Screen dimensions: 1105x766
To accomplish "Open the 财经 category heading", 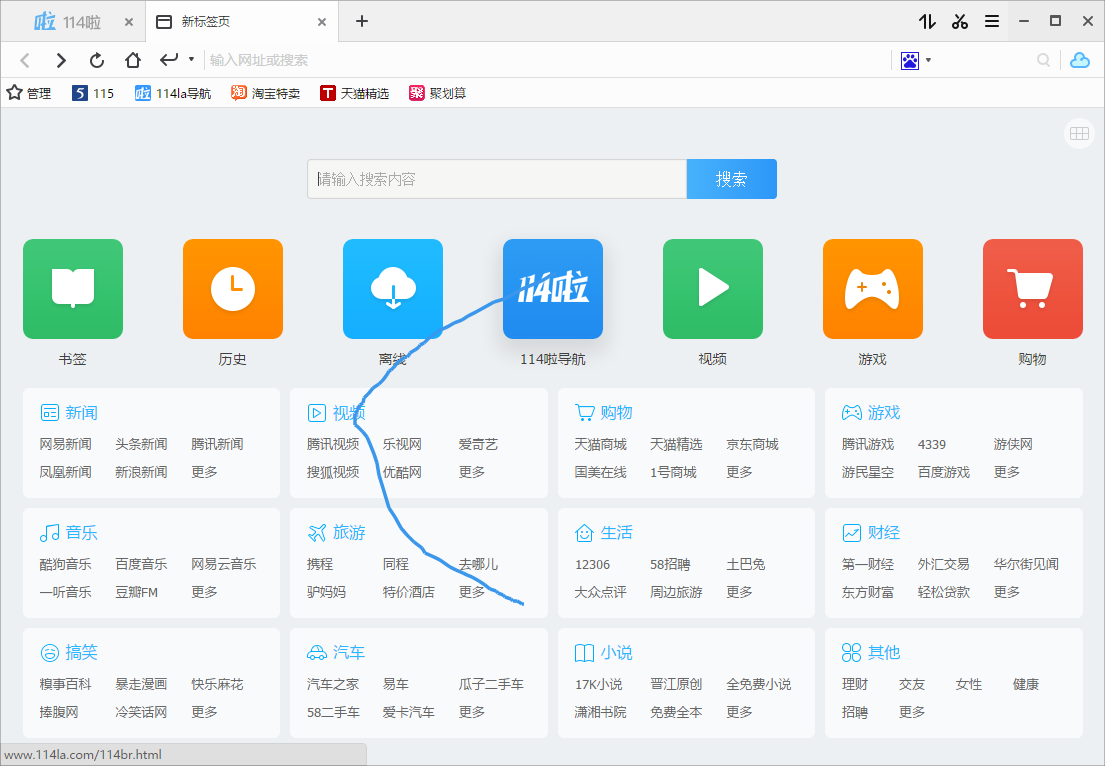I will click(871, 532).
